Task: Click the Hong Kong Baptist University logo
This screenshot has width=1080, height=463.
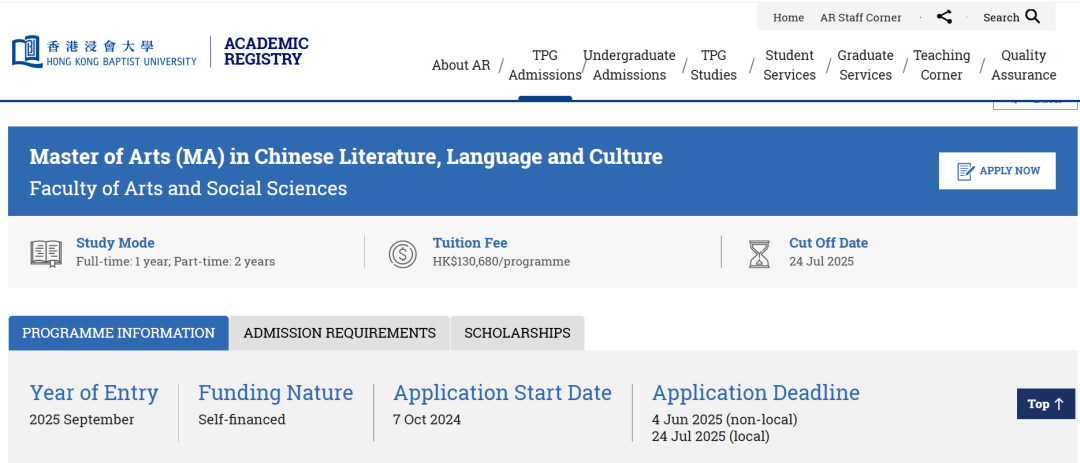Action: coord(104,52)
